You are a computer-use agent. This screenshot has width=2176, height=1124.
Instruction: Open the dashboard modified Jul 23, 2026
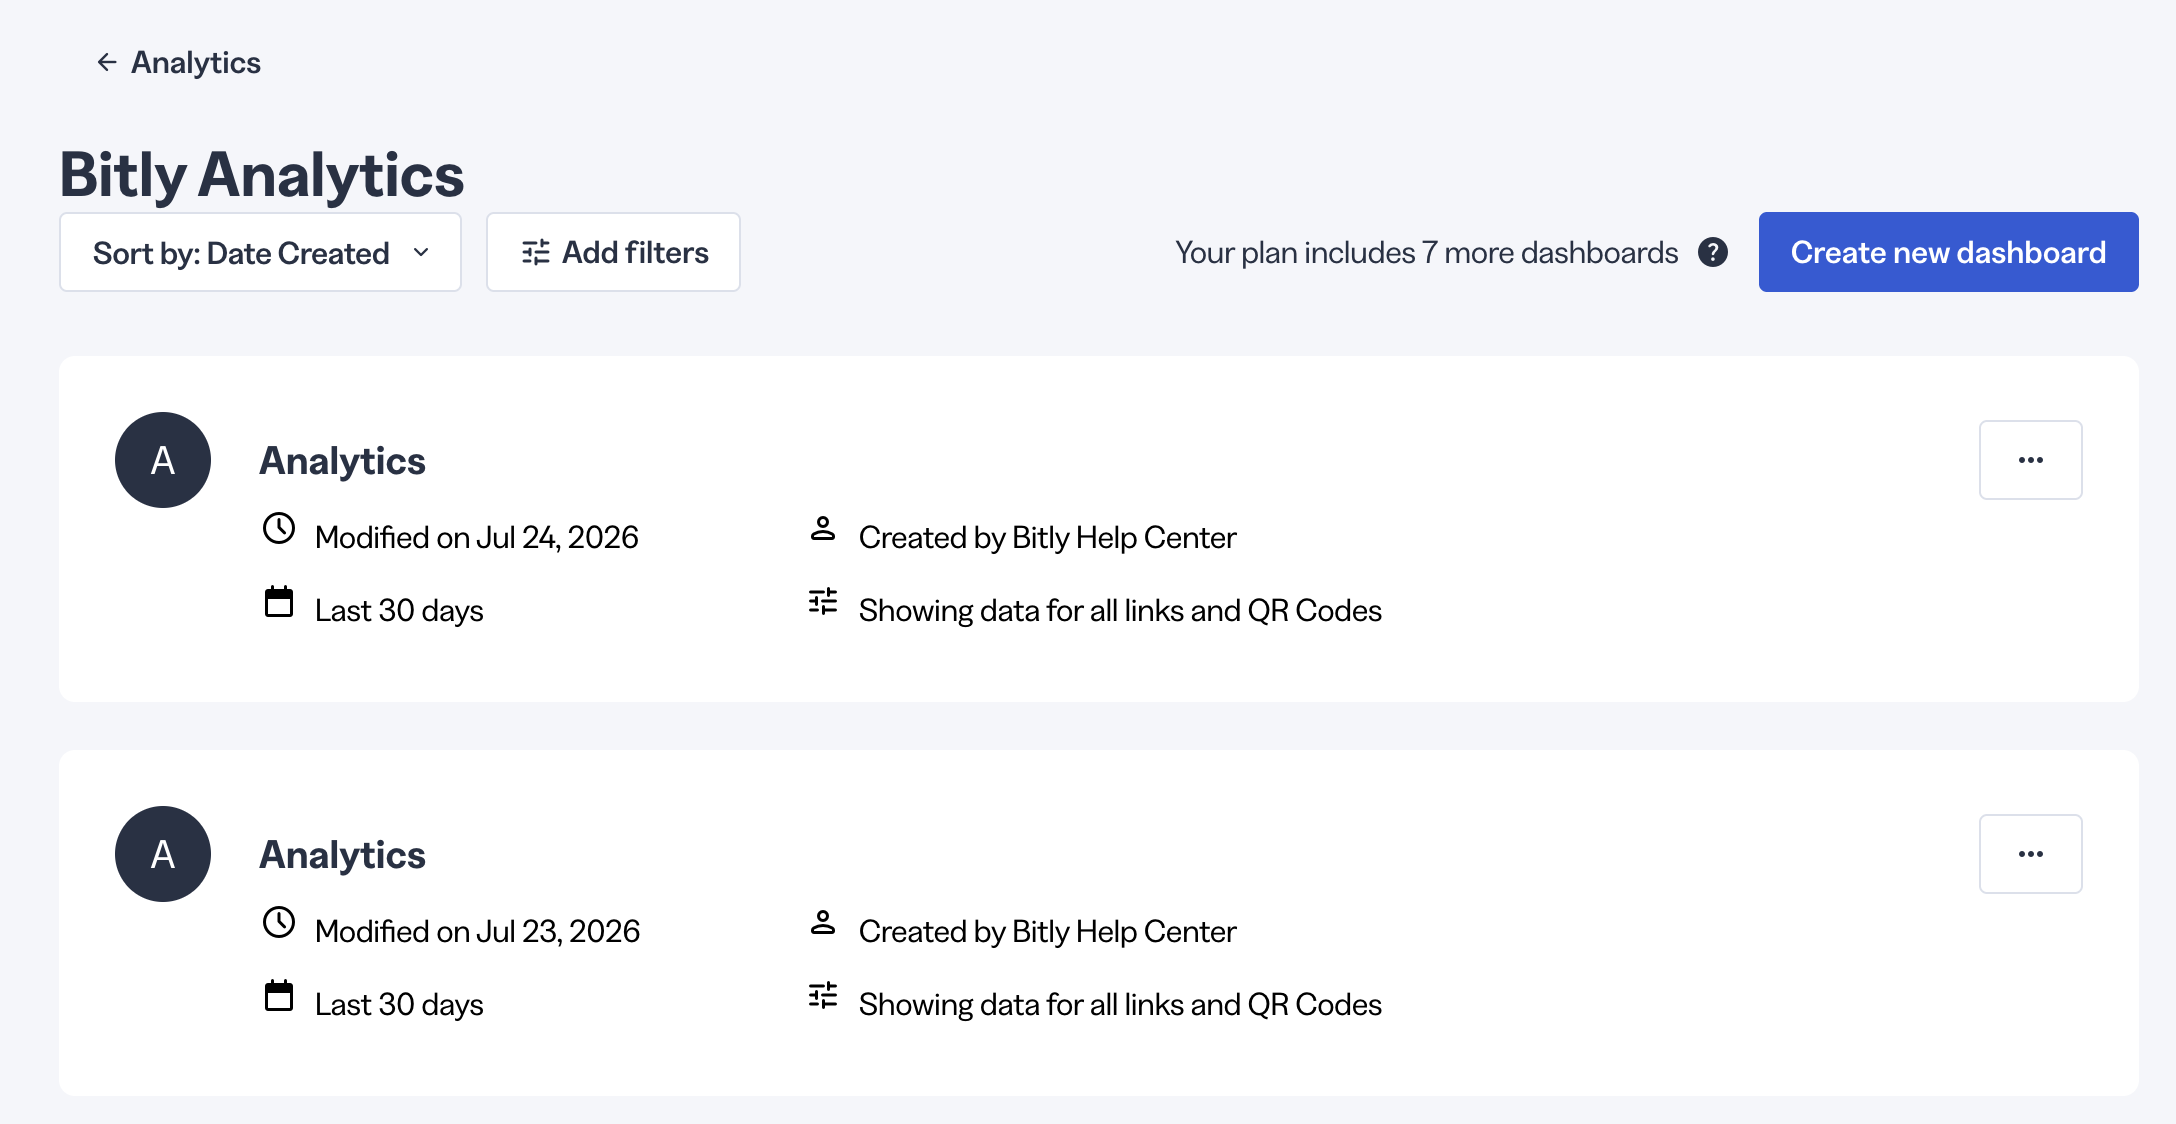342,855
